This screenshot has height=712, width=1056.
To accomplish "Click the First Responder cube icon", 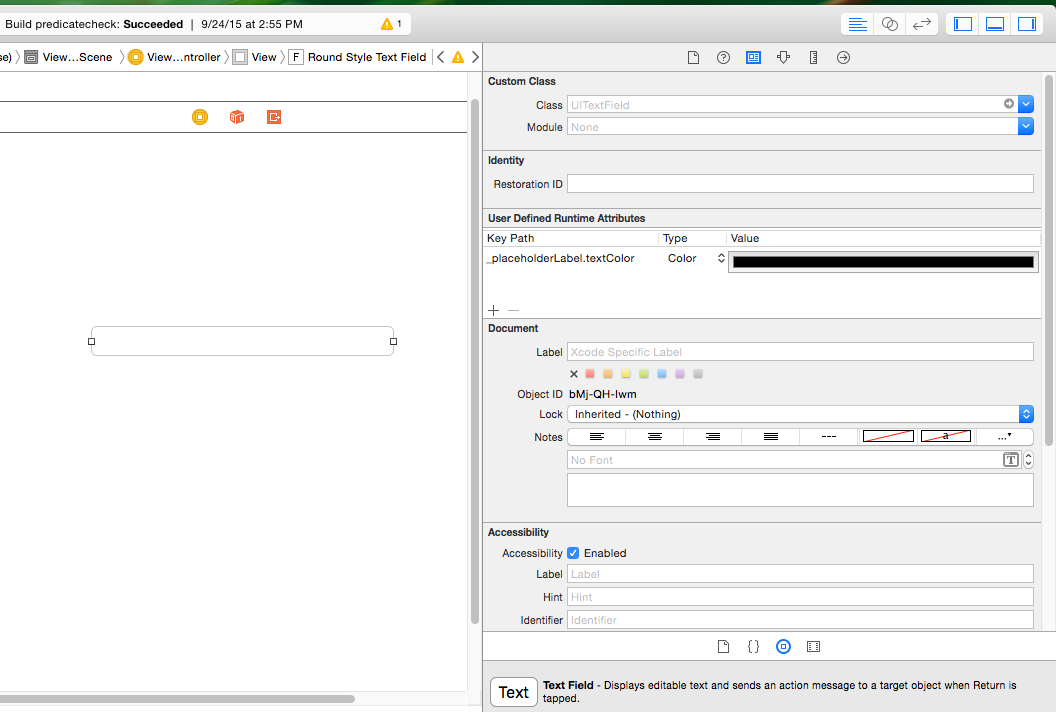I will pos(237,117).
